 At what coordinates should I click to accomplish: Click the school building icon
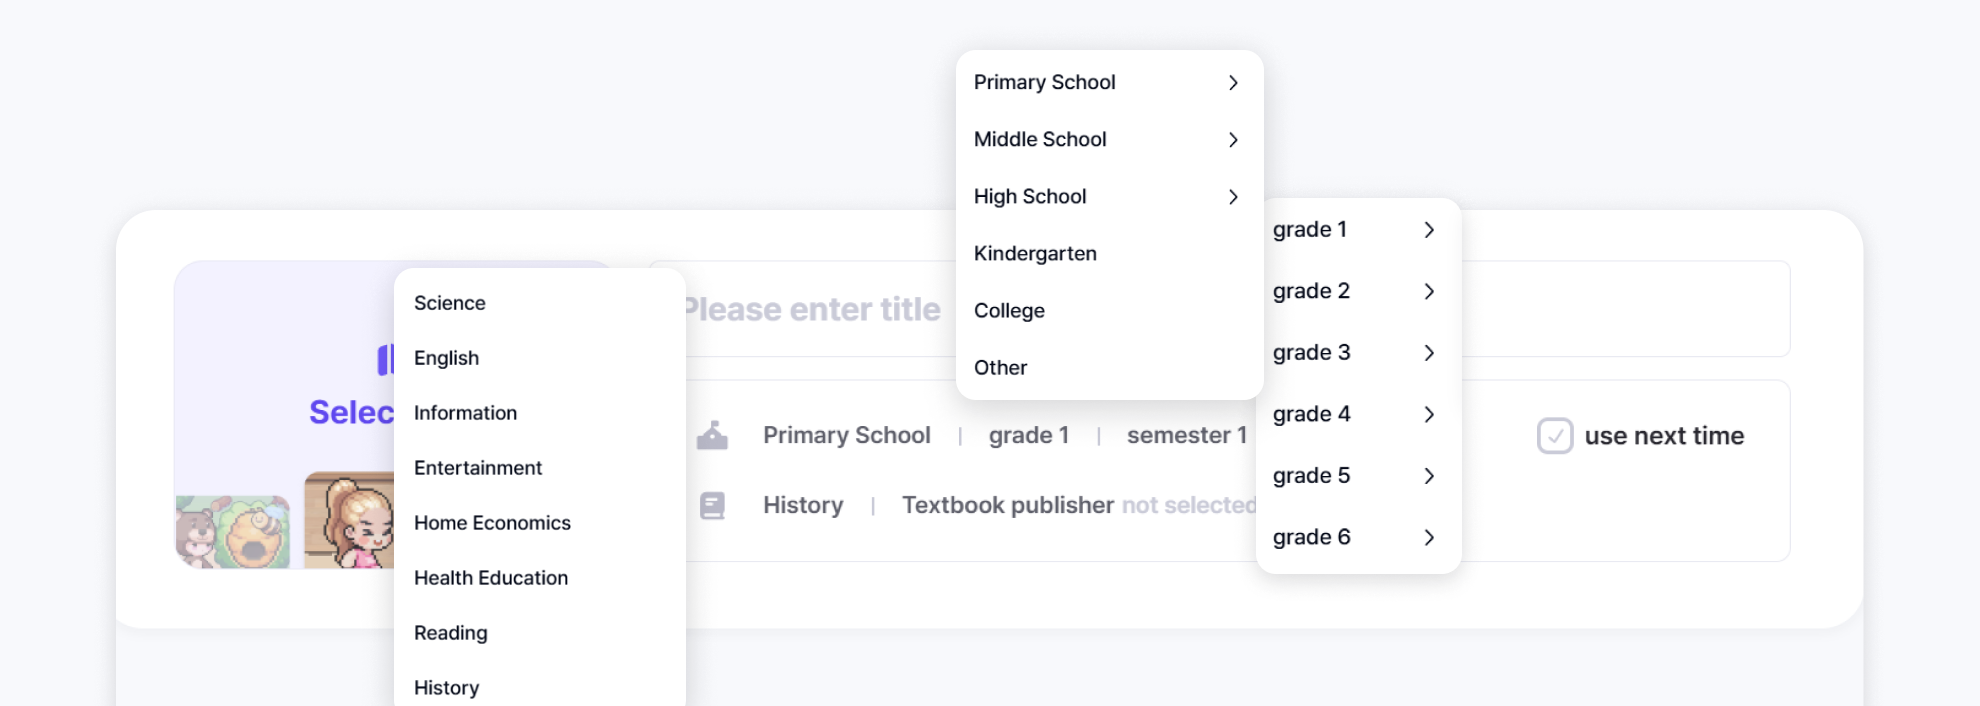click(712, 435)
